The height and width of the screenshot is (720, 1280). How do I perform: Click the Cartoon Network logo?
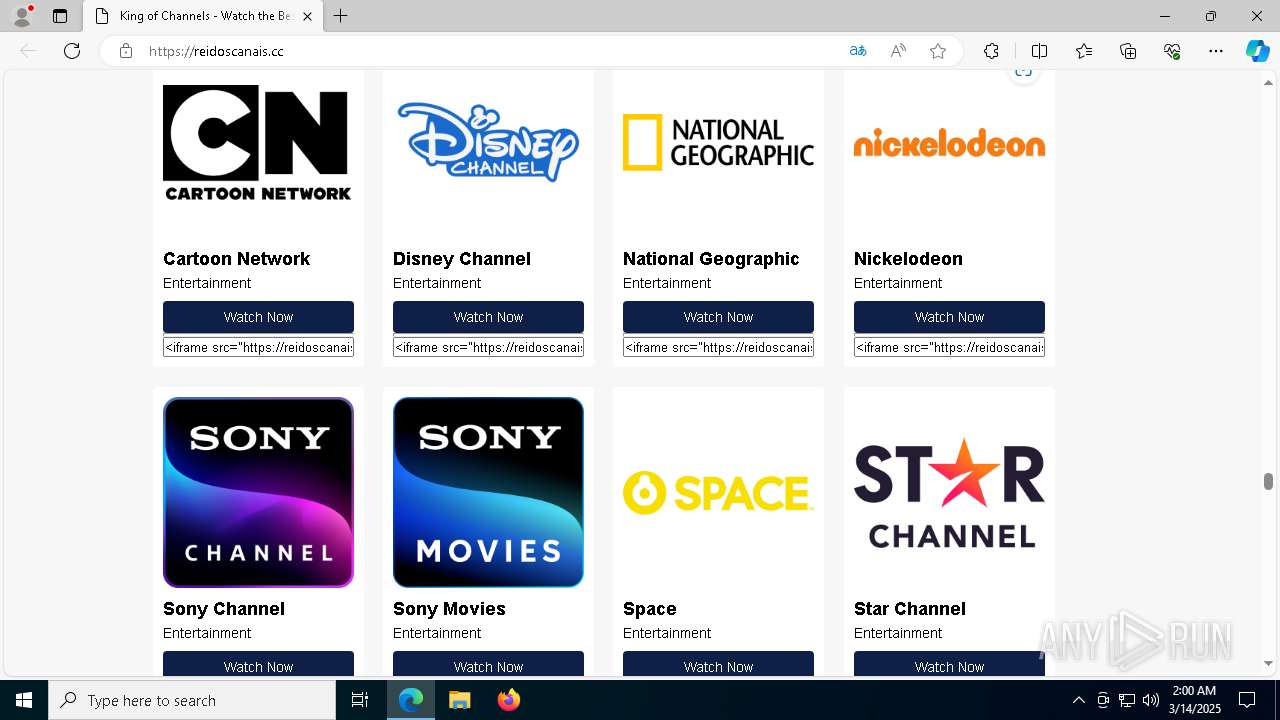point(258,143)
